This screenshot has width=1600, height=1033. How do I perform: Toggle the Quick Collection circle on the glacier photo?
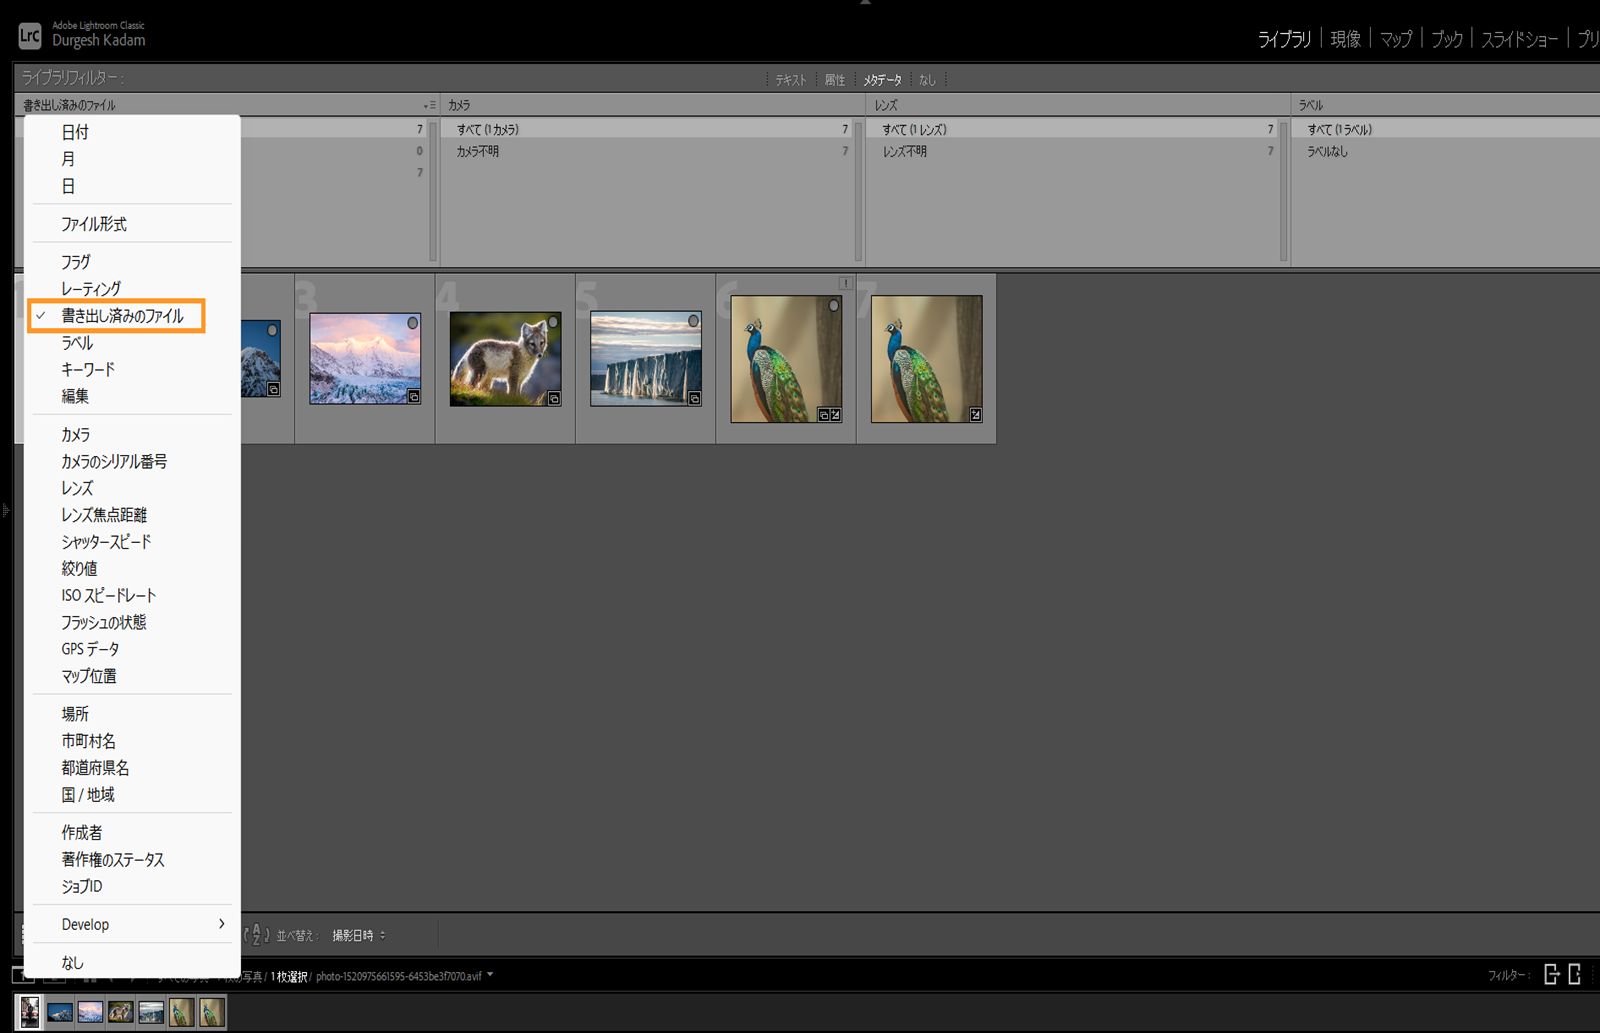(x=693, y=321)
